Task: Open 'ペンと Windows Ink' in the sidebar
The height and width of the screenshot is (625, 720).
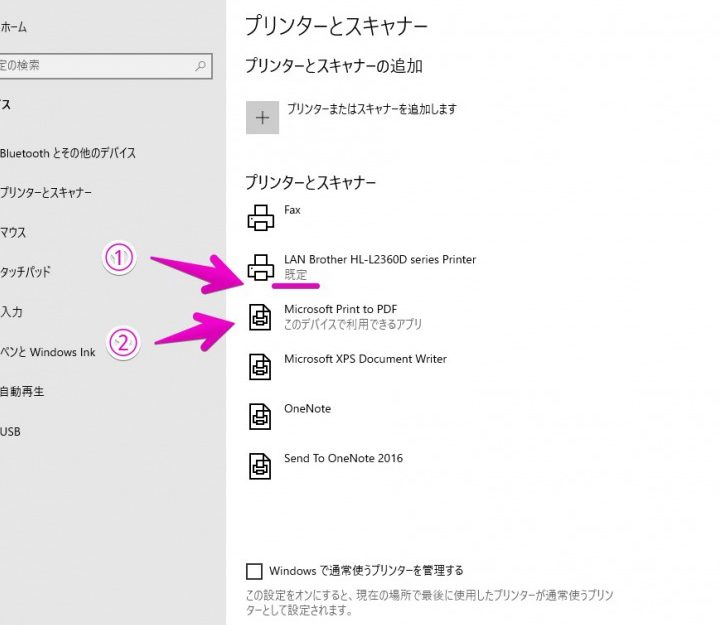Action: 48,352
